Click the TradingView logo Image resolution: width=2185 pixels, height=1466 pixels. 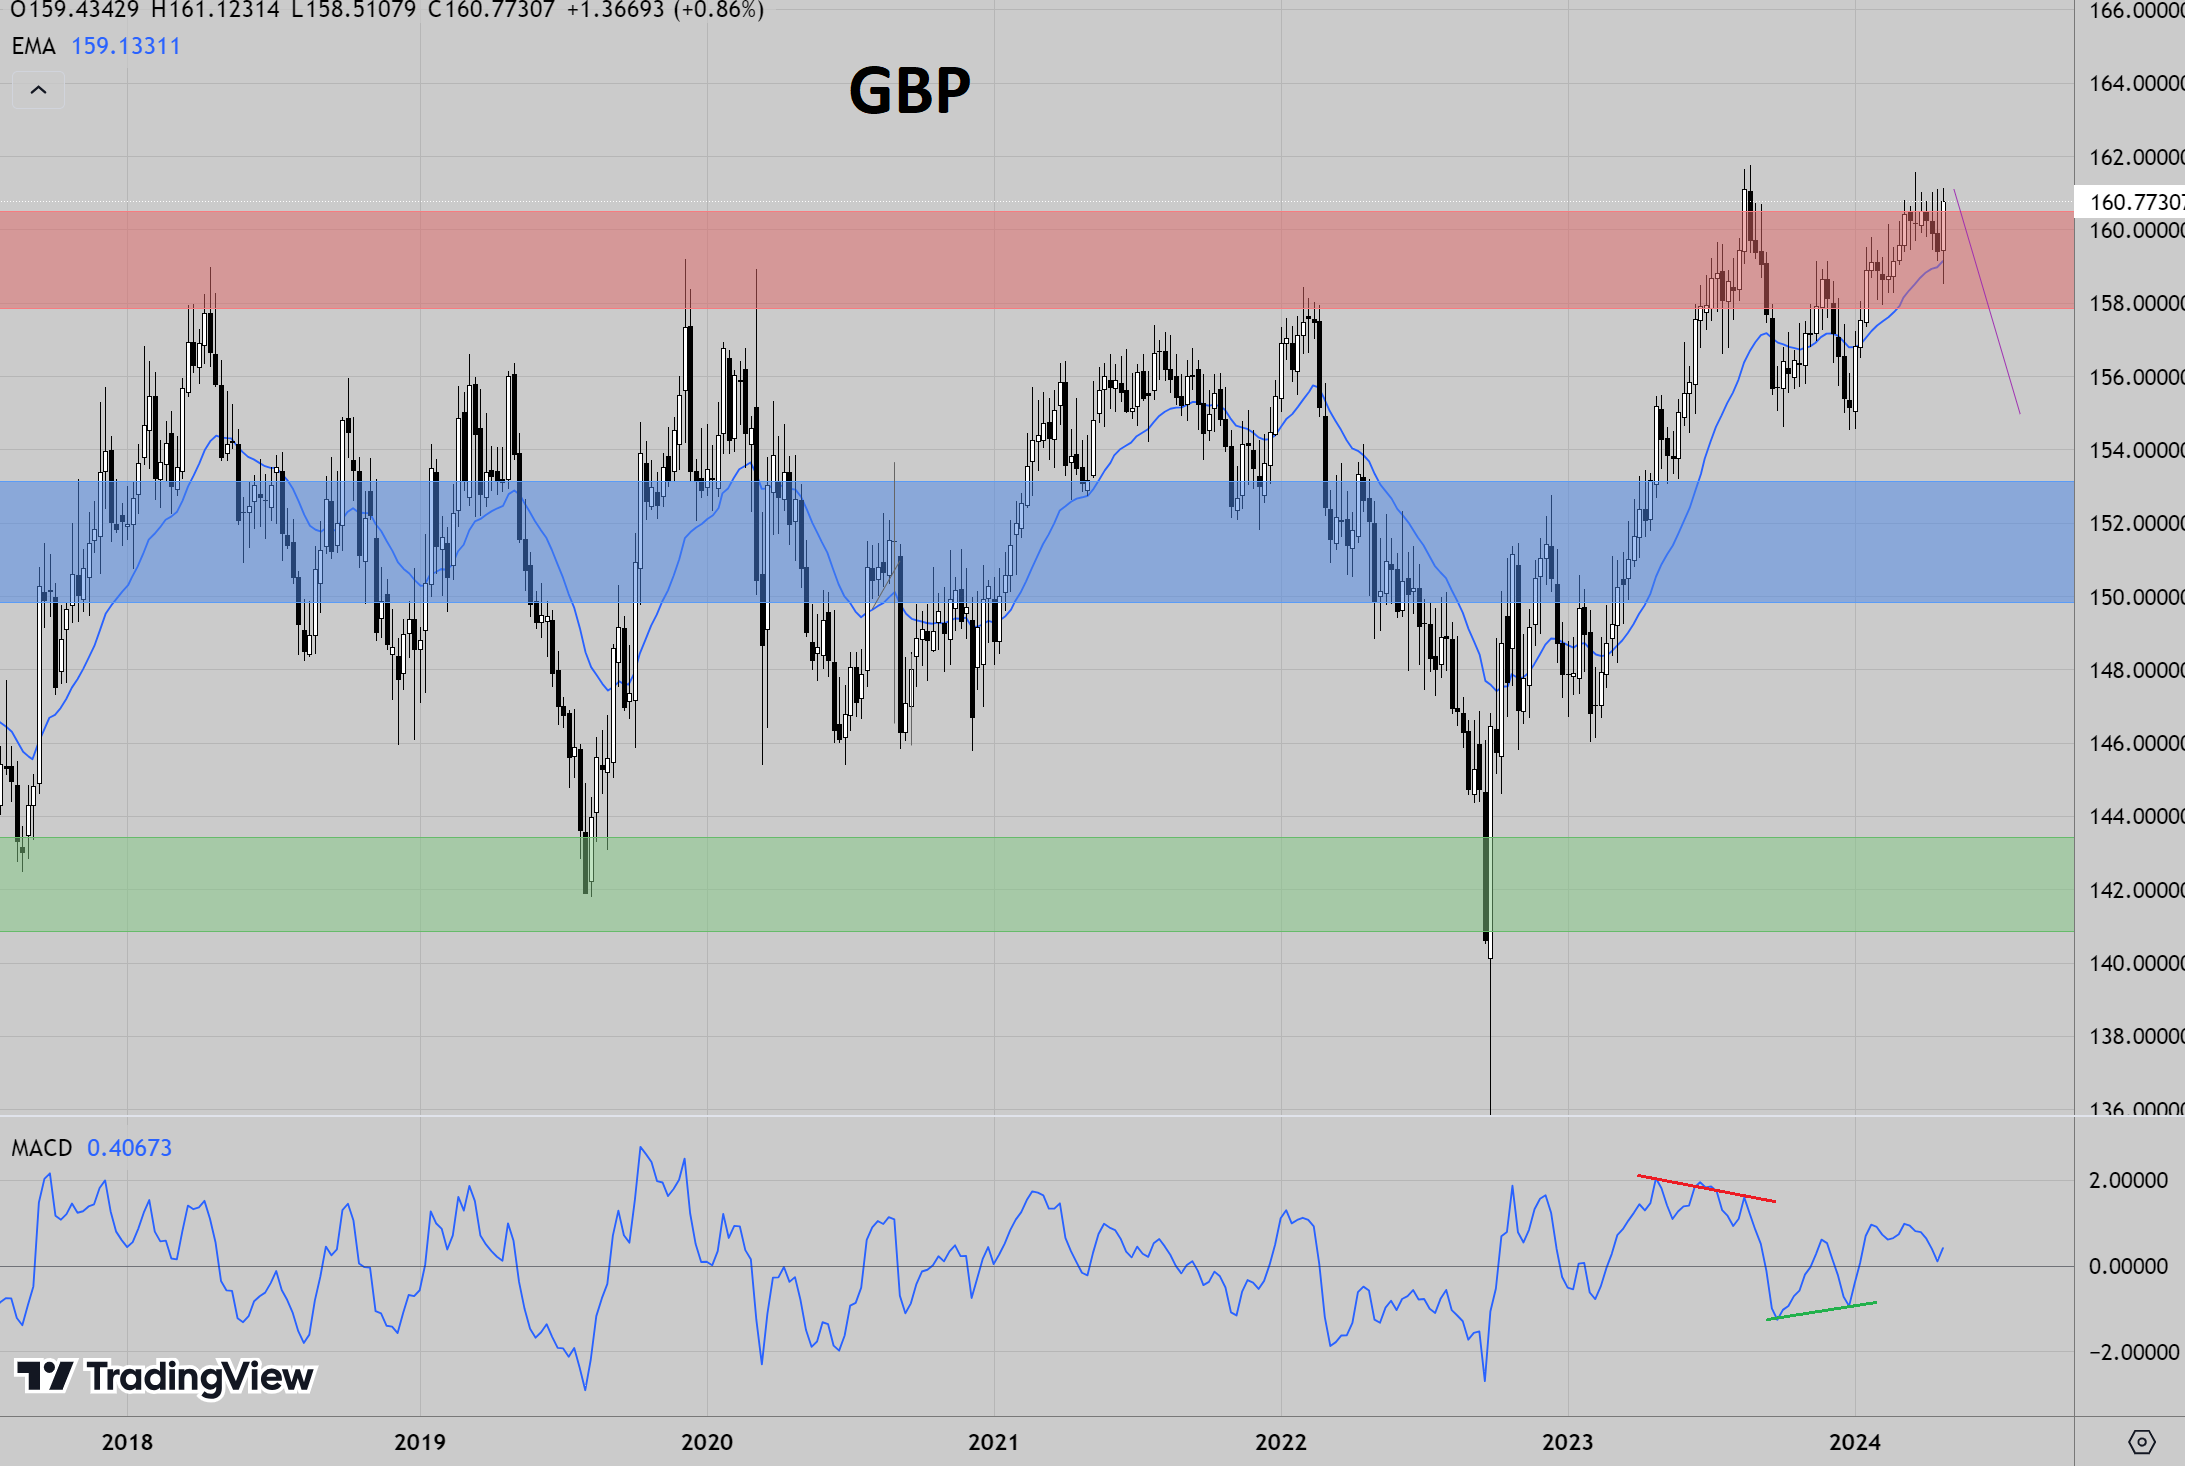pyautogui.click(x=165, y=1377)
